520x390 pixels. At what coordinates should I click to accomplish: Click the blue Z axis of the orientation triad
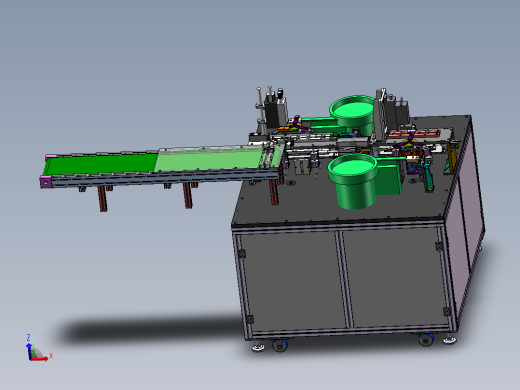click(x=29, y=351)
